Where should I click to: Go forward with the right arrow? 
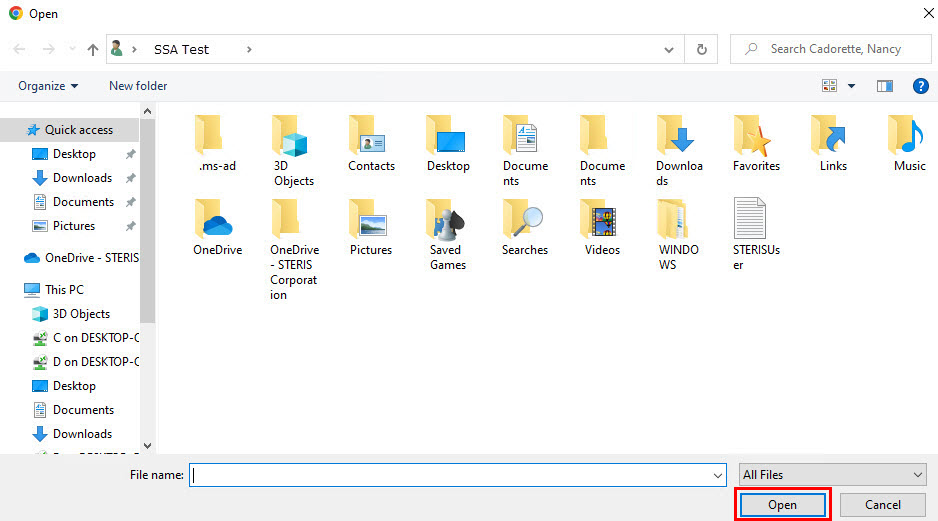click(48, 49)
